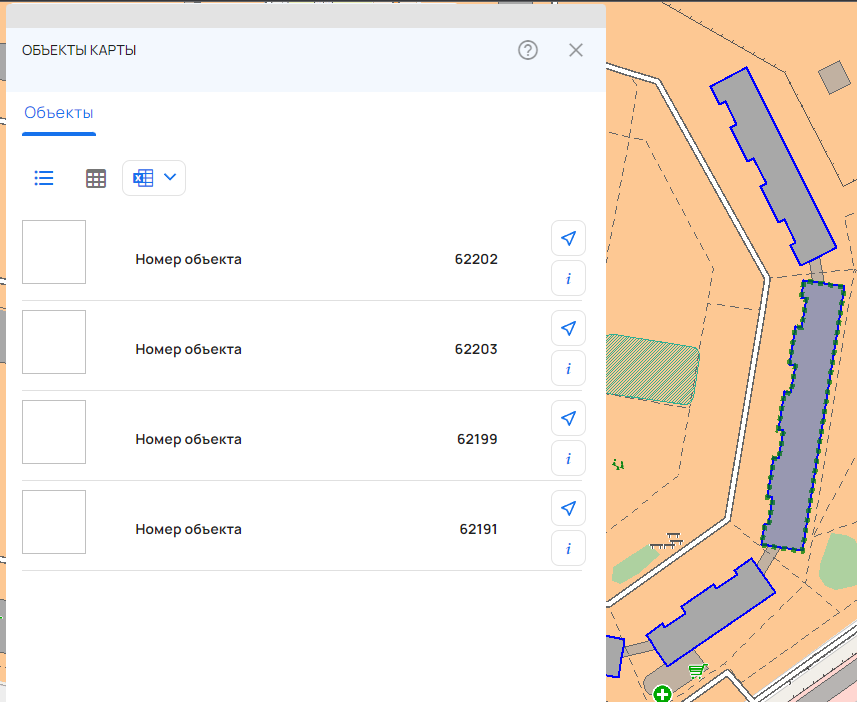The height and width of the screenshot is (702, 857).
Task: Switch to the Объекты tab
Action: coord(59,113)
